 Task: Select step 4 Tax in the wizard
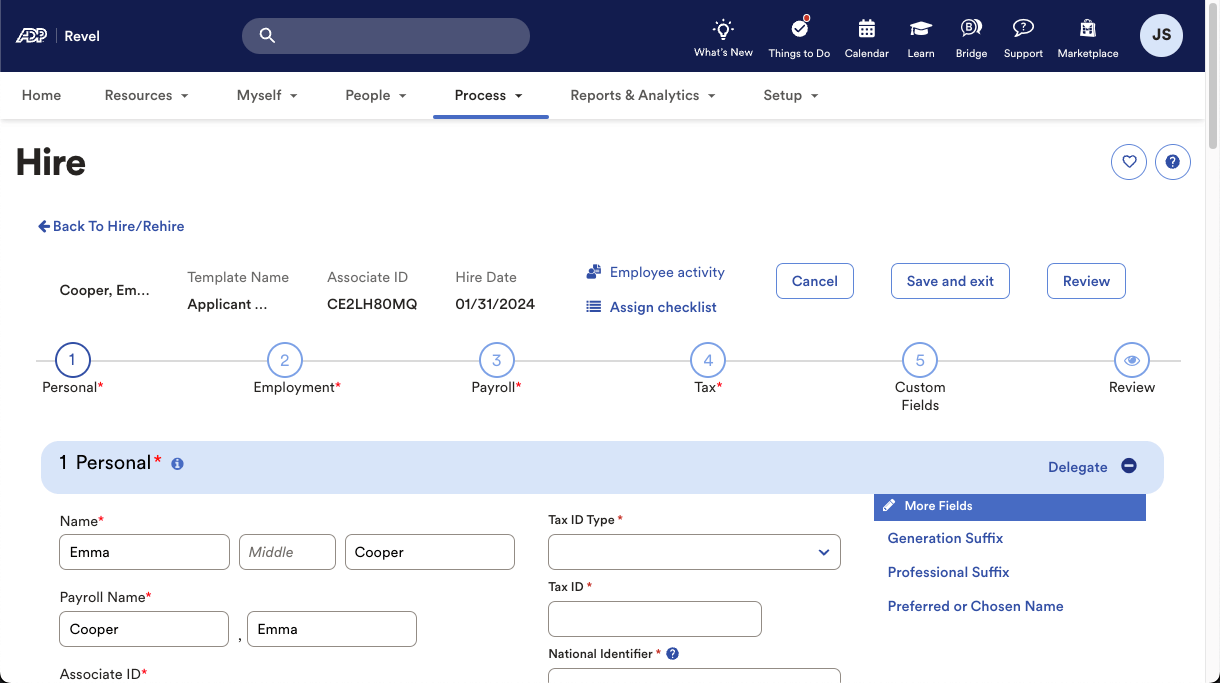[707, 359]
